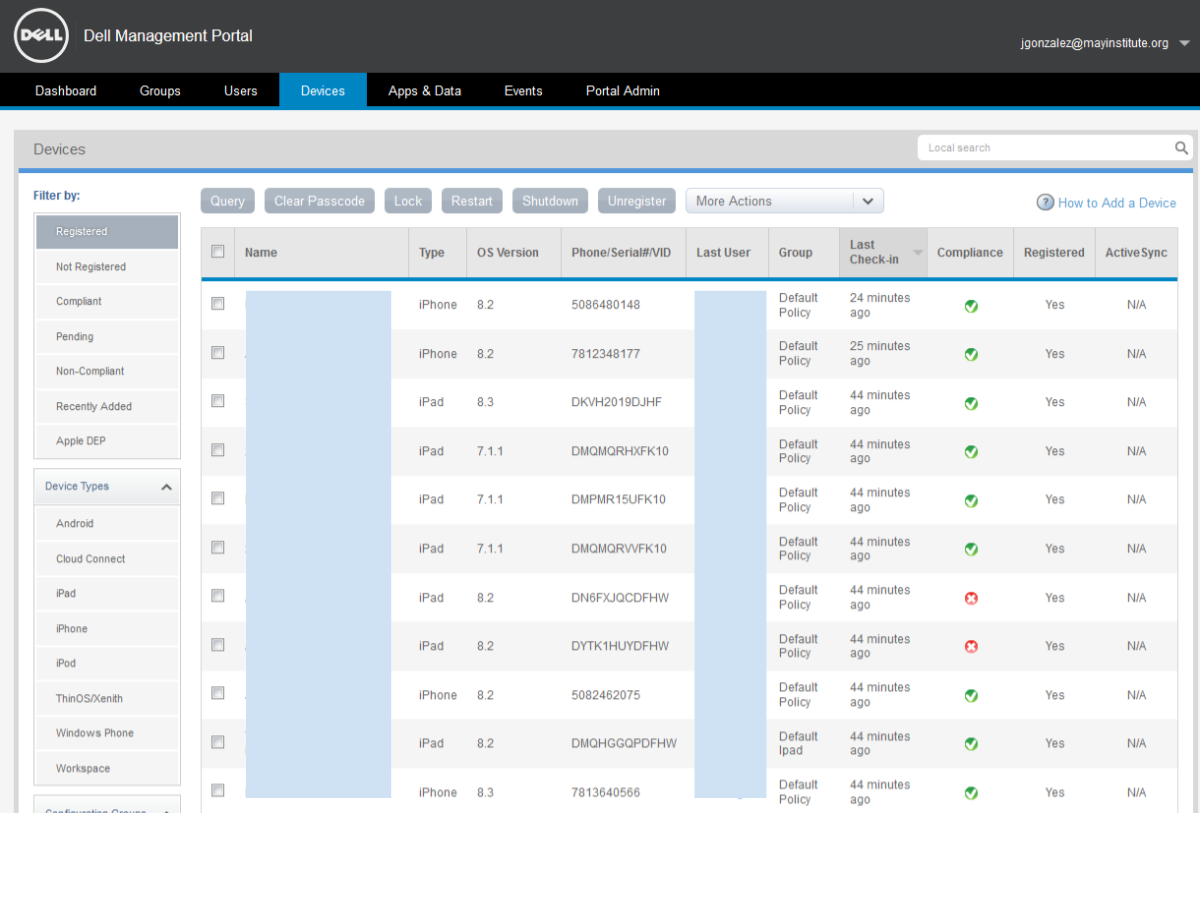The image size is (1200, 900).
Task: Filter by Not Registered
Action: pos(107,267)
